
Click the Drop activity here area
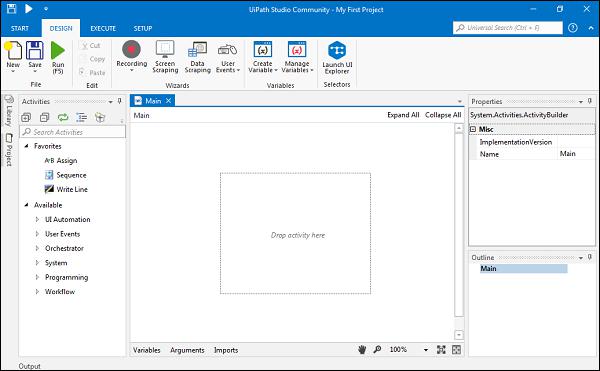[295, 233]
